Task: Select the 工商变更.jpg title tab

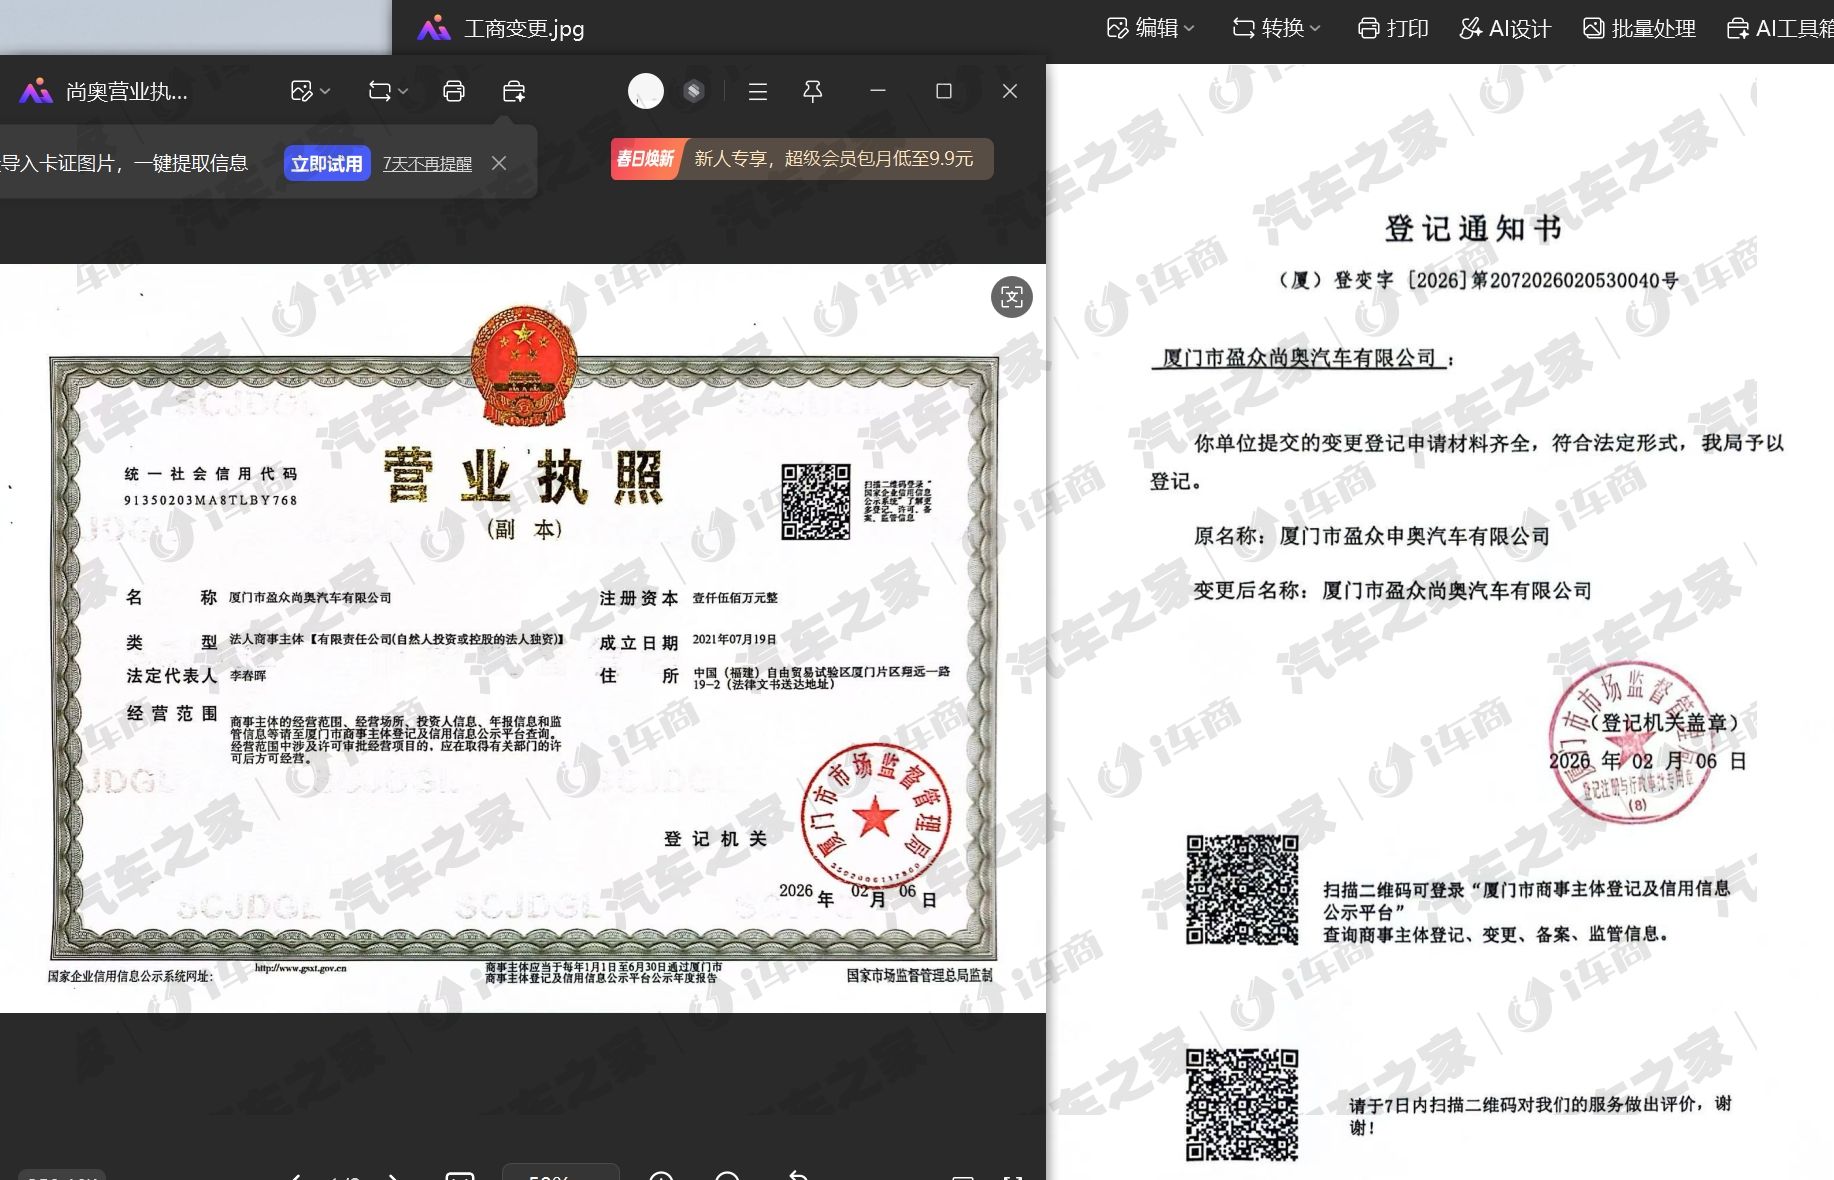Action: (x=524, y=28)
